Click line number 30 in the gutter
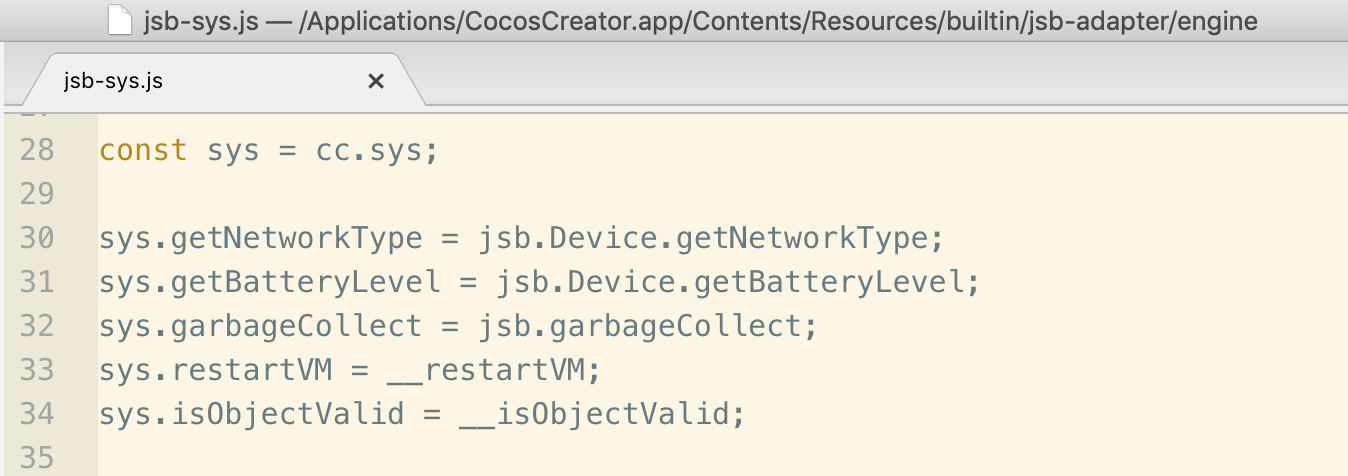The height and width of the screenshot is (476, 1348). (x=37, y=238)
